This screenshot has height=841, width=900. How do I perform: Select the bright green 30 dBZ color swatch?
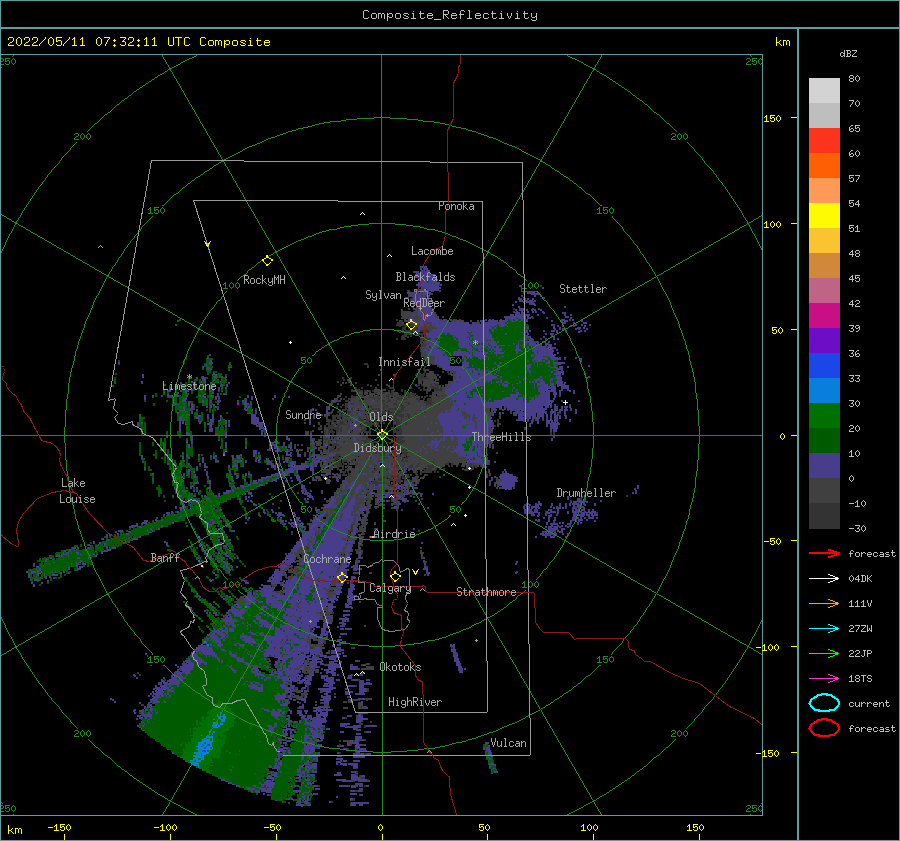824,416
